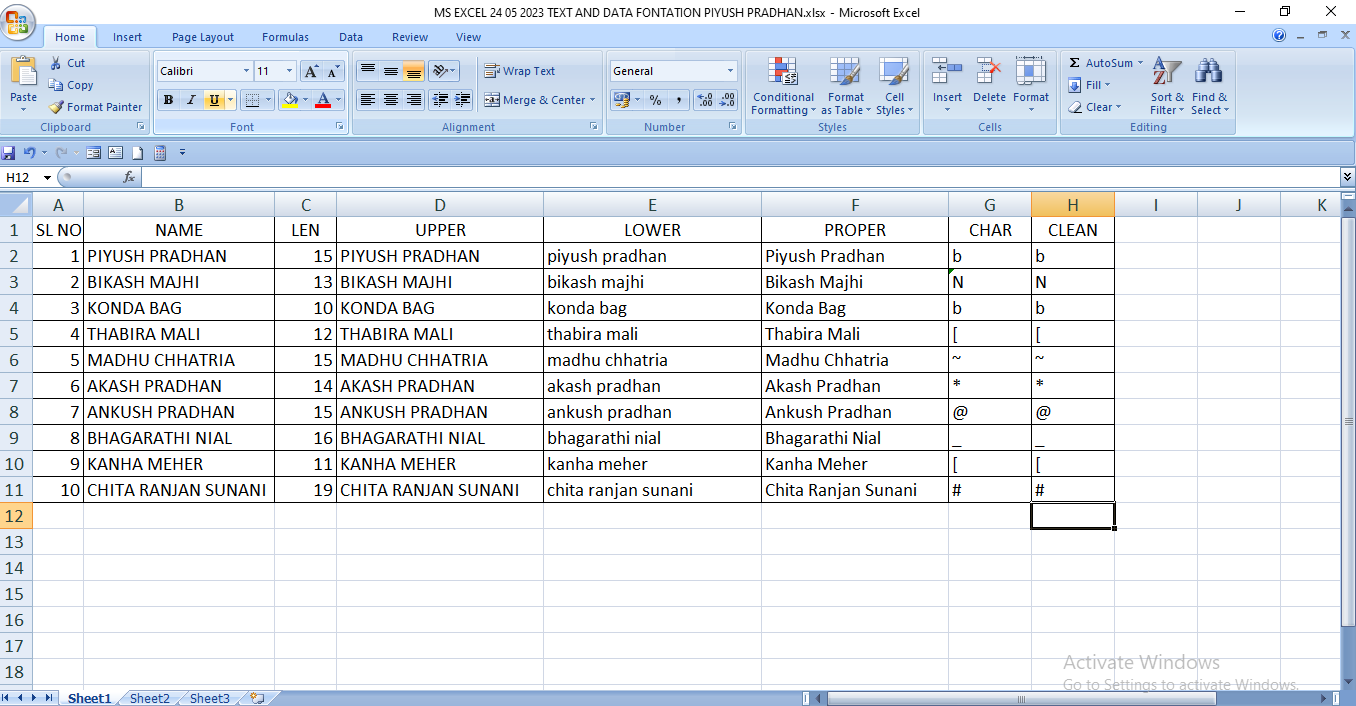The image size is (1356, 706).
Task: Click the Conditional Formatting icon
Action: point(782,72)
